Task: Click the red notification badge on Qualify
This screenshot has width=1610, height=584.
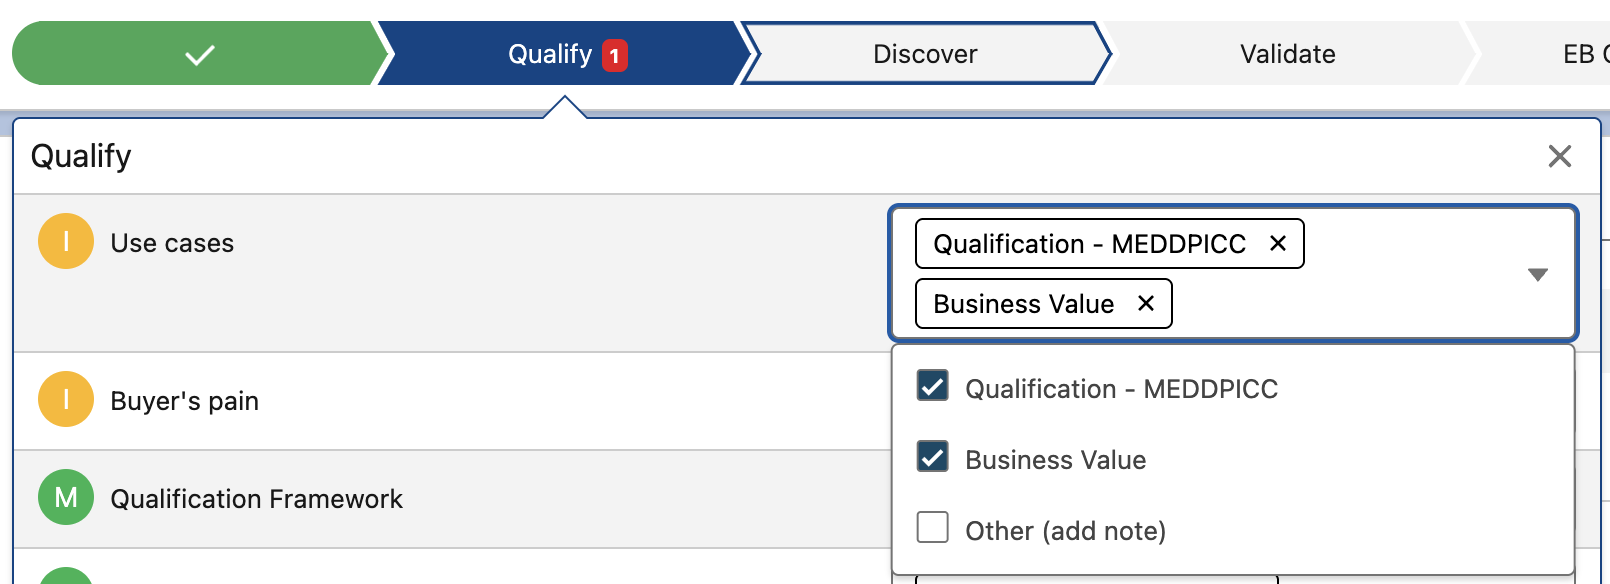Action: [614, 55]
